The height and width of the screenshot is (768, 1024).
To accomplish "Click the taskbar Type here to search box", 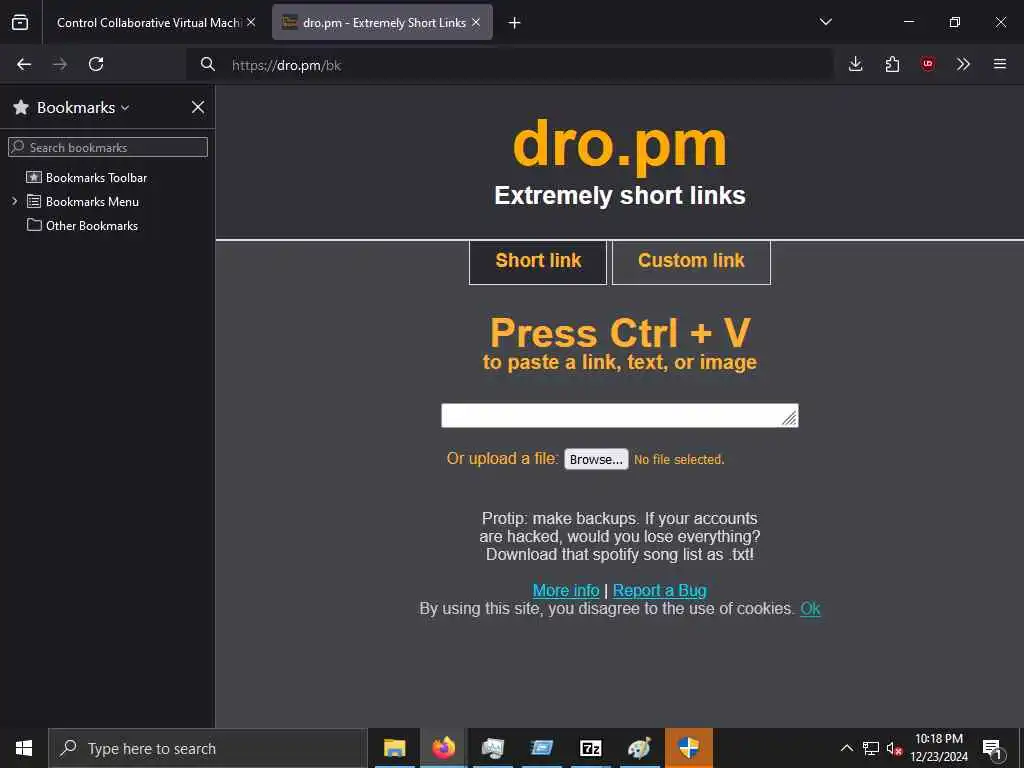I will [x=208, y=748].
